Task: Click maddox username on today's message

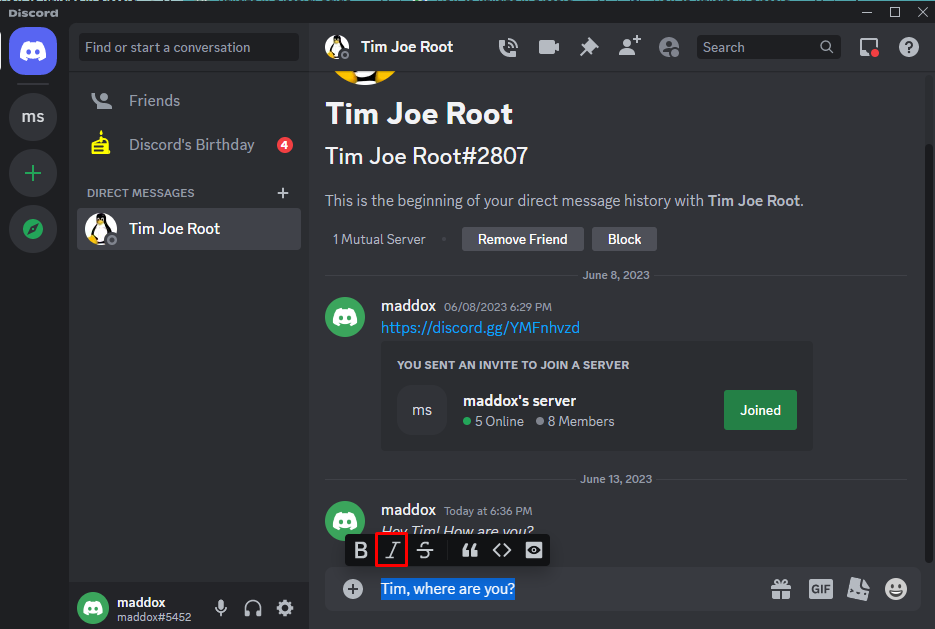Action: coord(408,510)
